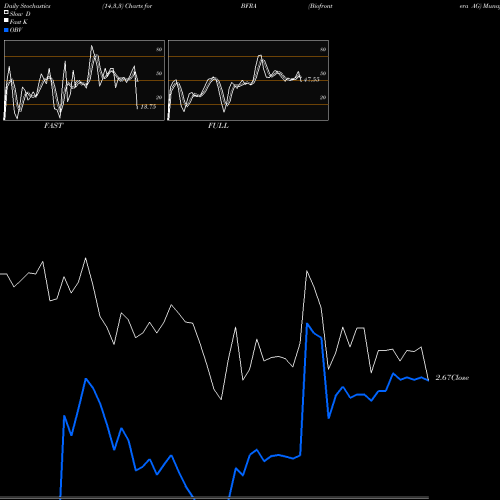Click the Slow D legend swatch
Image resolution: width=500 pixels, height=500 pixels.
click(x=6, y=13)
